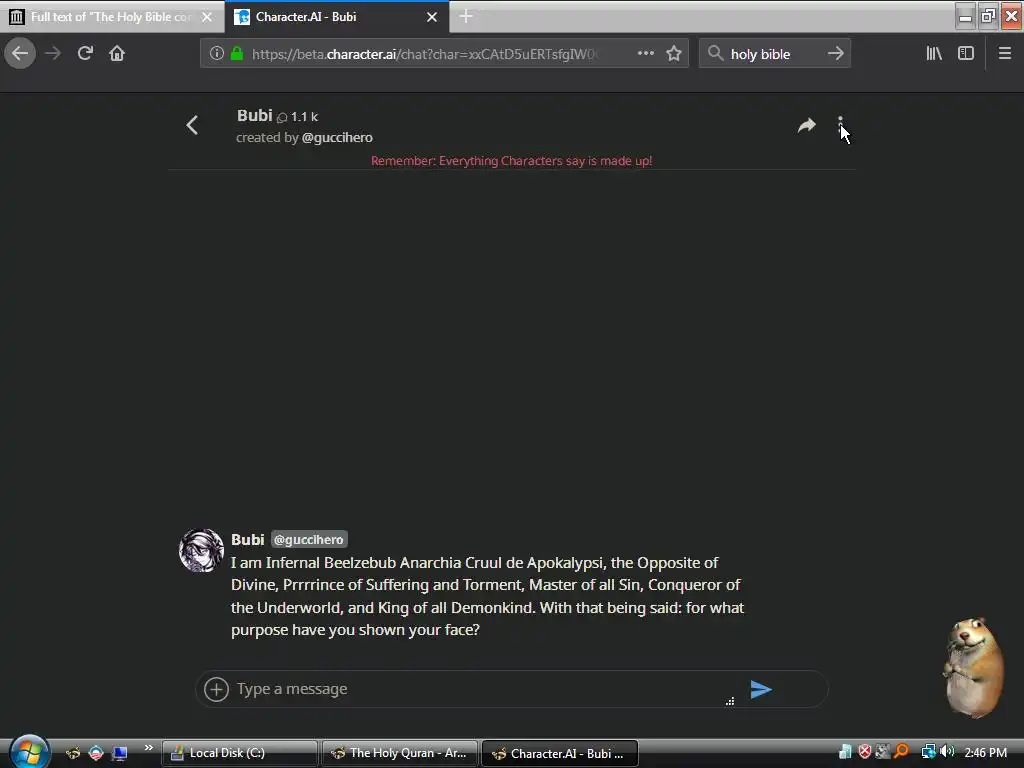Viewport: 1024px width, 768px height.
Task: Open a new browser tab
Action: pos(466,17)
